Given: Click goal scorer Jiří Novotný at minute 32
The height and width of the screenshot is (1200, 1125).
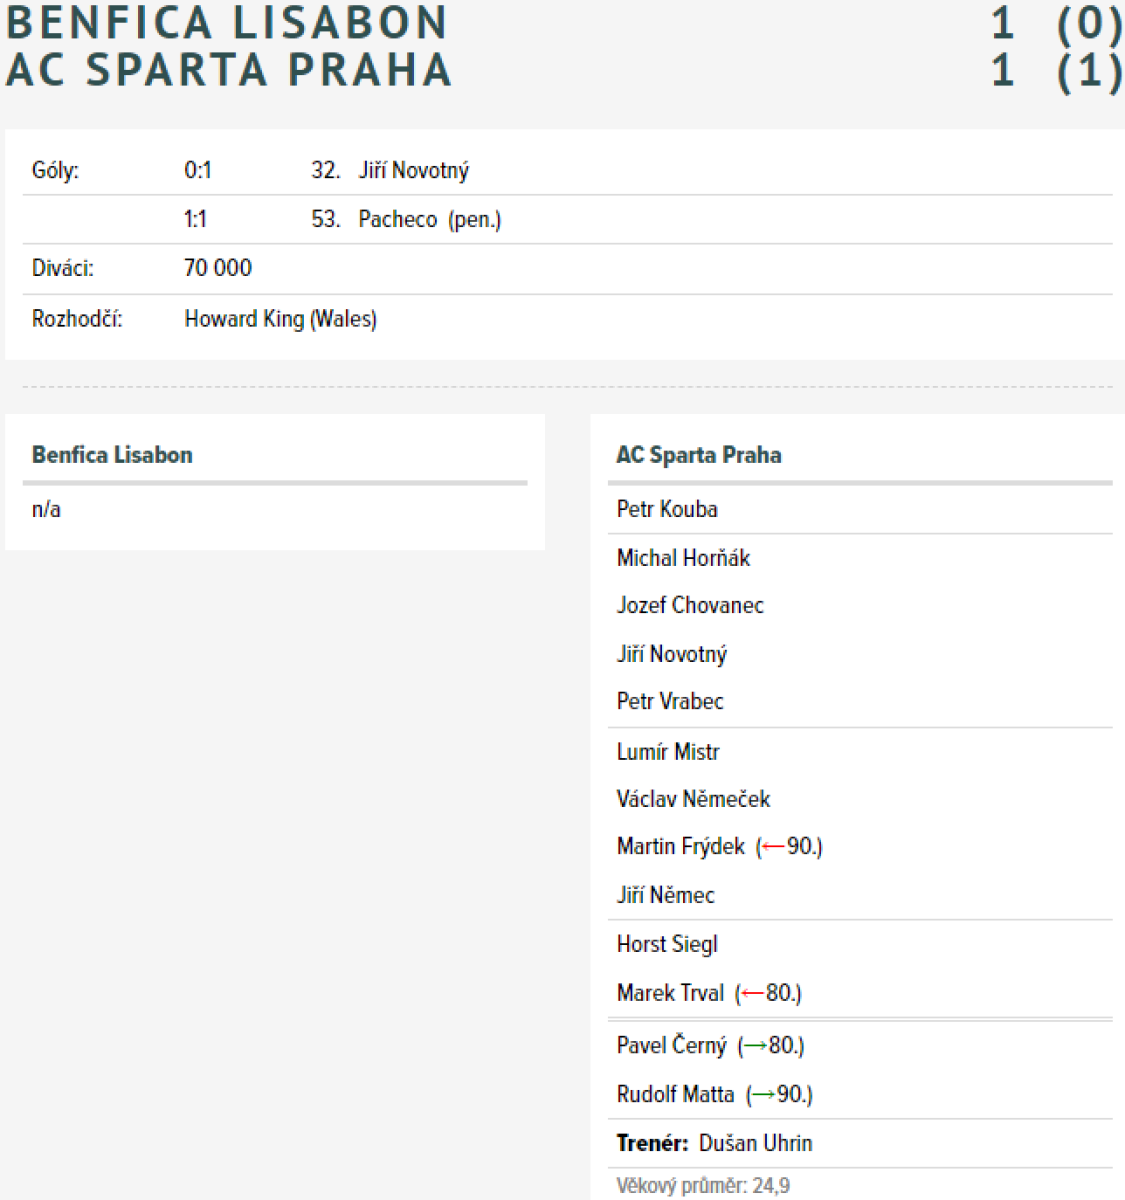Looking at the screenshot, I should (x=413, y=171).
